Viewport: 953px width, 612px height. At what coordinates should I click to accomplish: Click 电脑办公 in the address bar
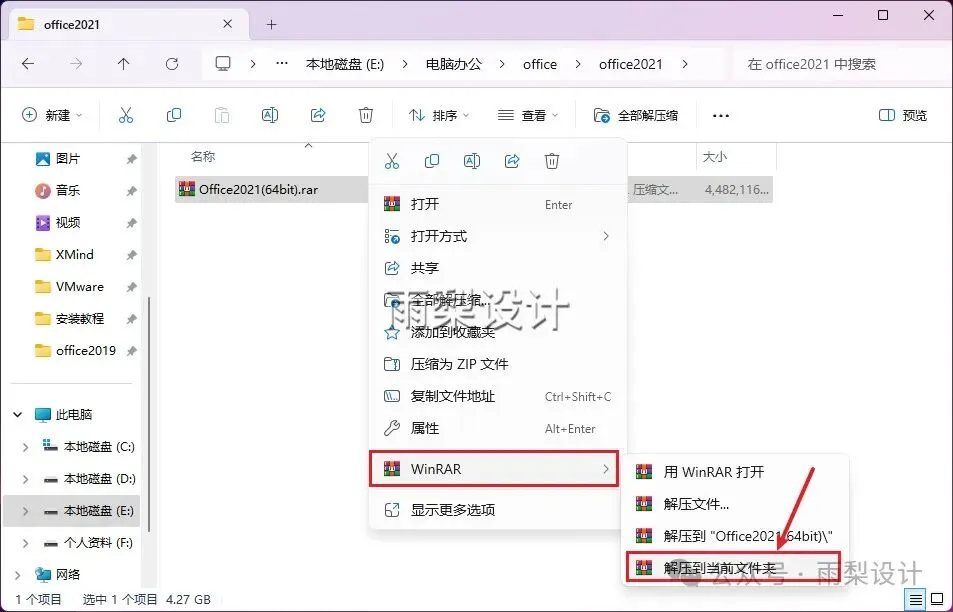[x=453, y=64]
